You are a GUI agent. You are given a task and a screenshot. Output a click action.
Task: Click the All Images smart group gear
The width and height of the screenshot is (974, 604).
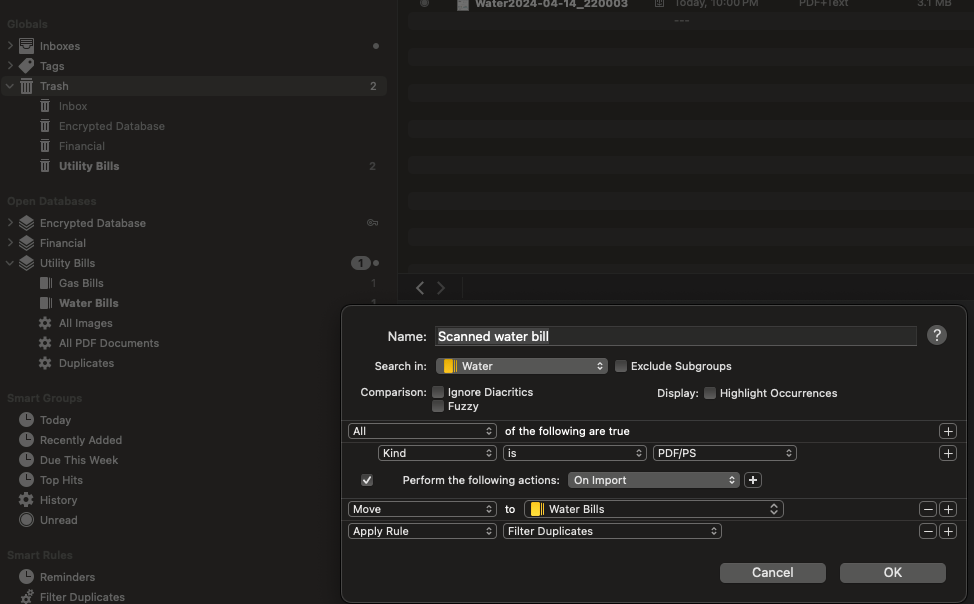[x=45, y=323]
